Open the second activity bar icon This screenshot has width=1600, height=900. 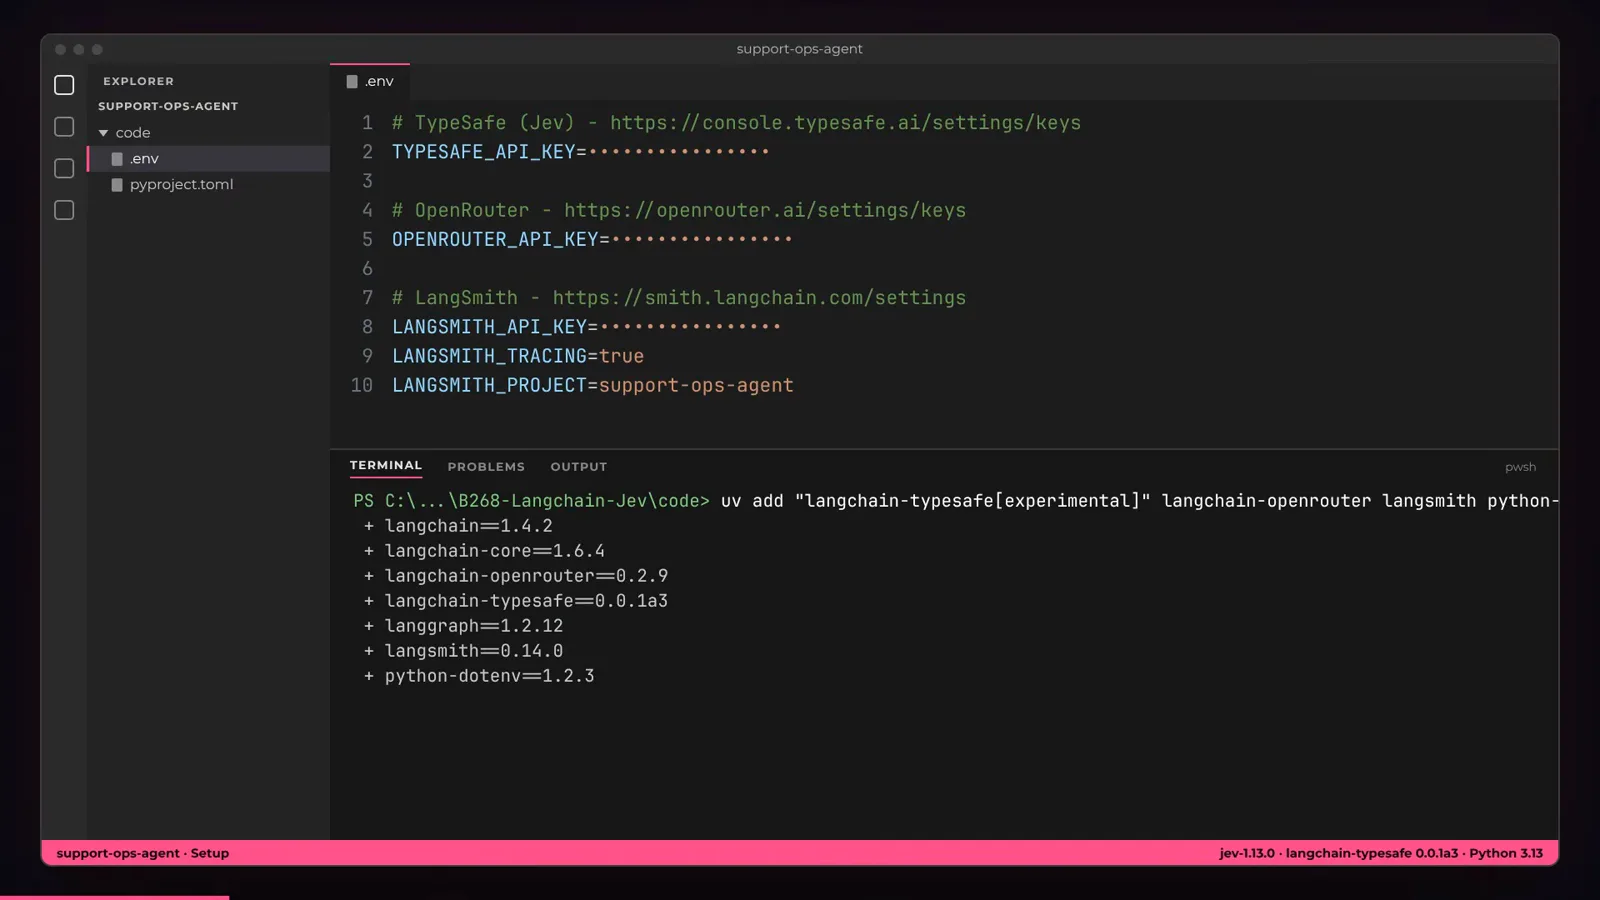coord(64,127)
